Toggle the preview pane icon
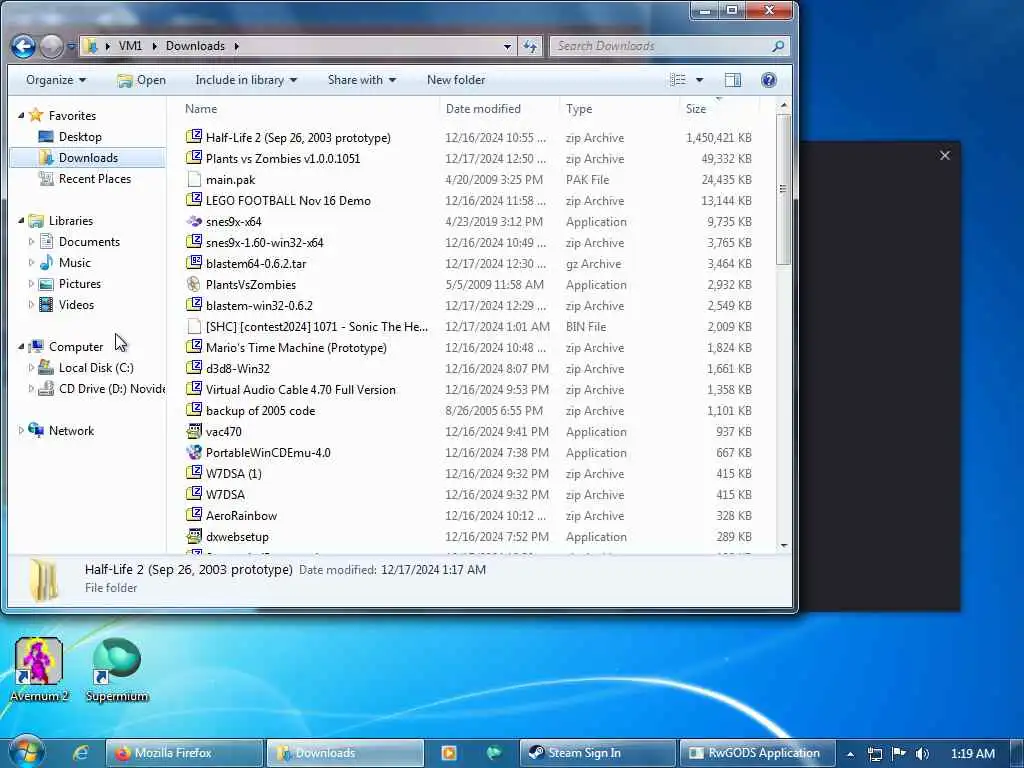 (733, 80)
